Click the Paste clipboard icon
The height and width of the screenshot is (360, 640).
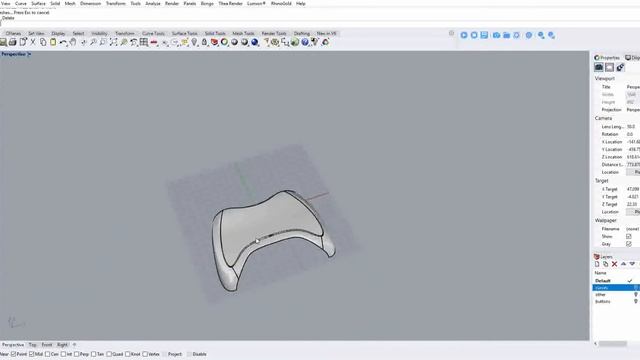point(53,42)
